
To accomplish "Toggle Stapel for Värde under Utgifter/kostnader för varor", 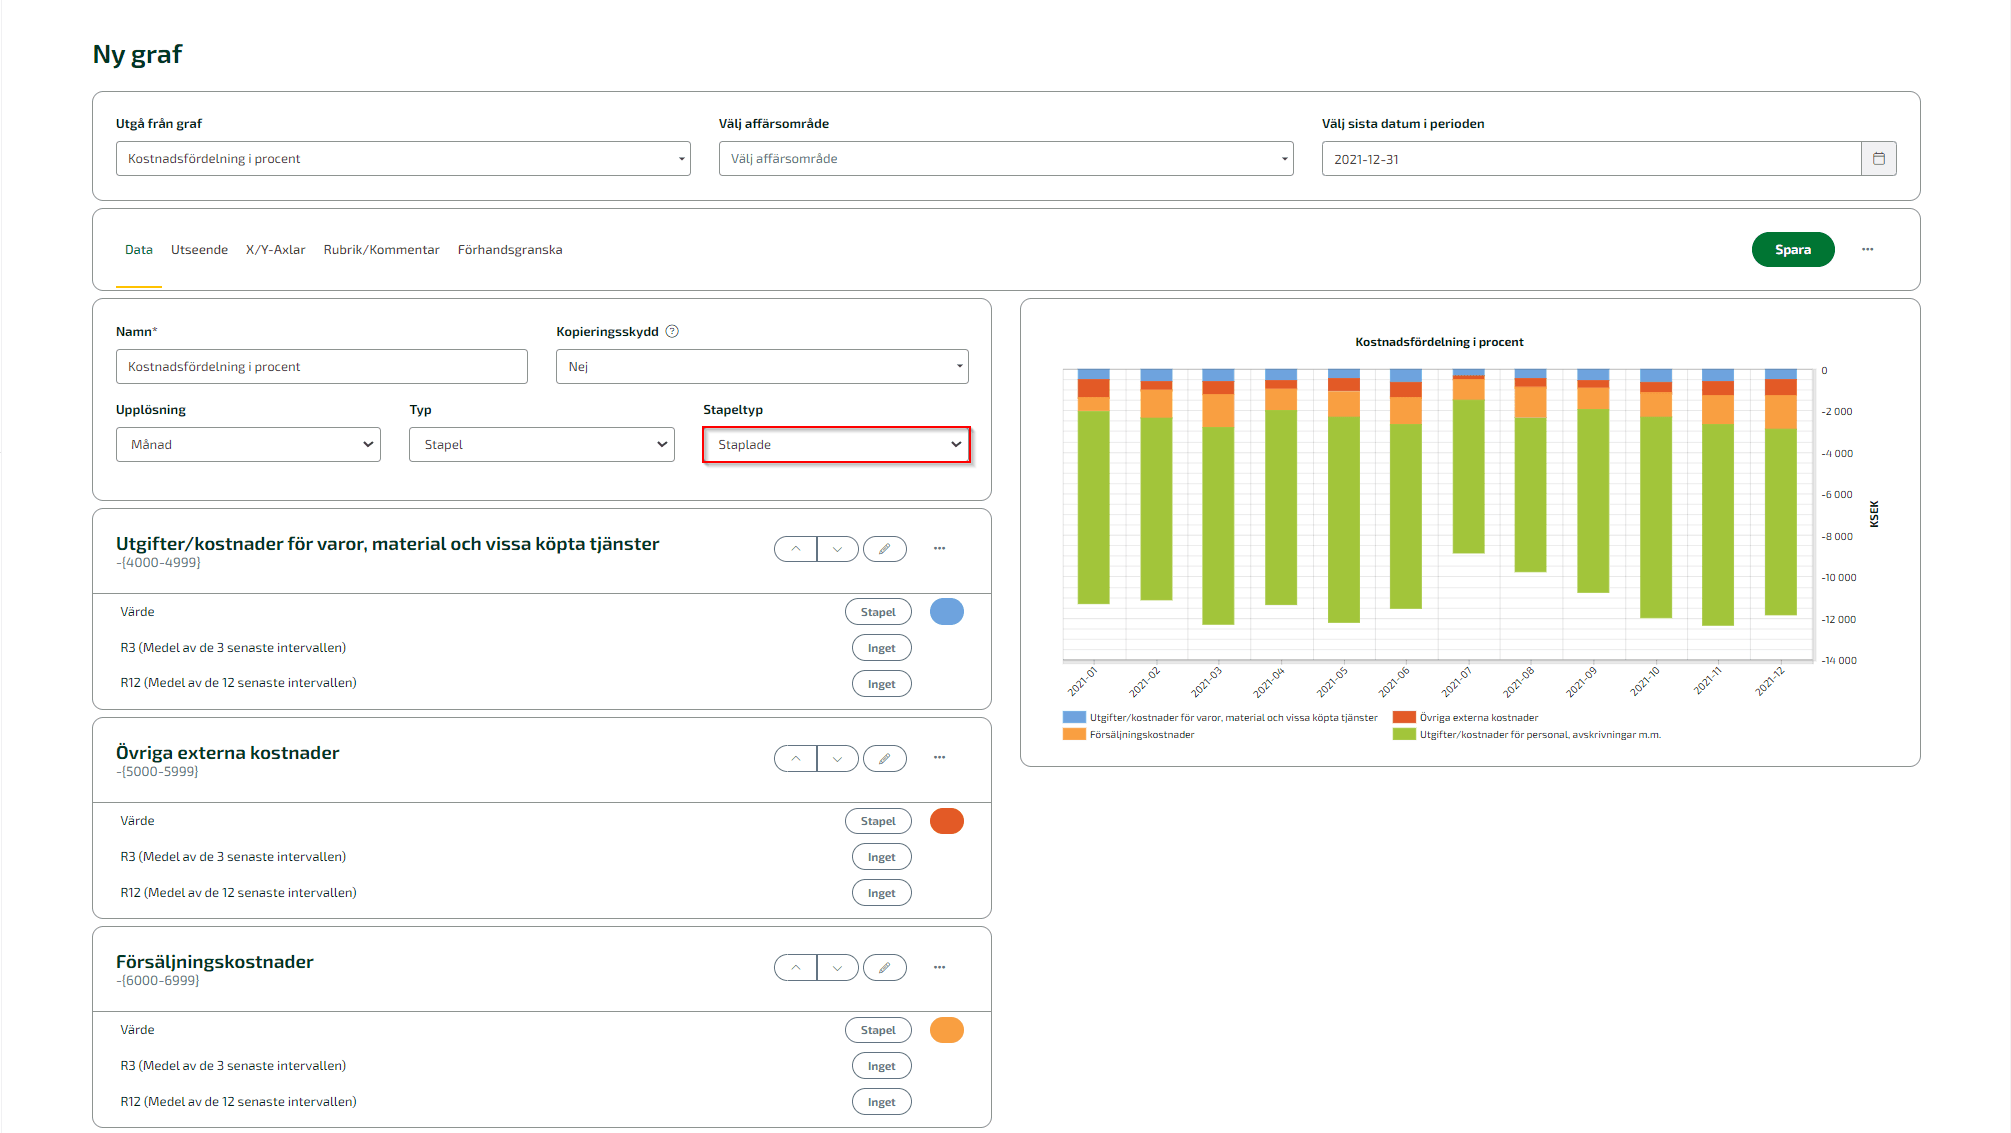I will click(x=878, y=612).
